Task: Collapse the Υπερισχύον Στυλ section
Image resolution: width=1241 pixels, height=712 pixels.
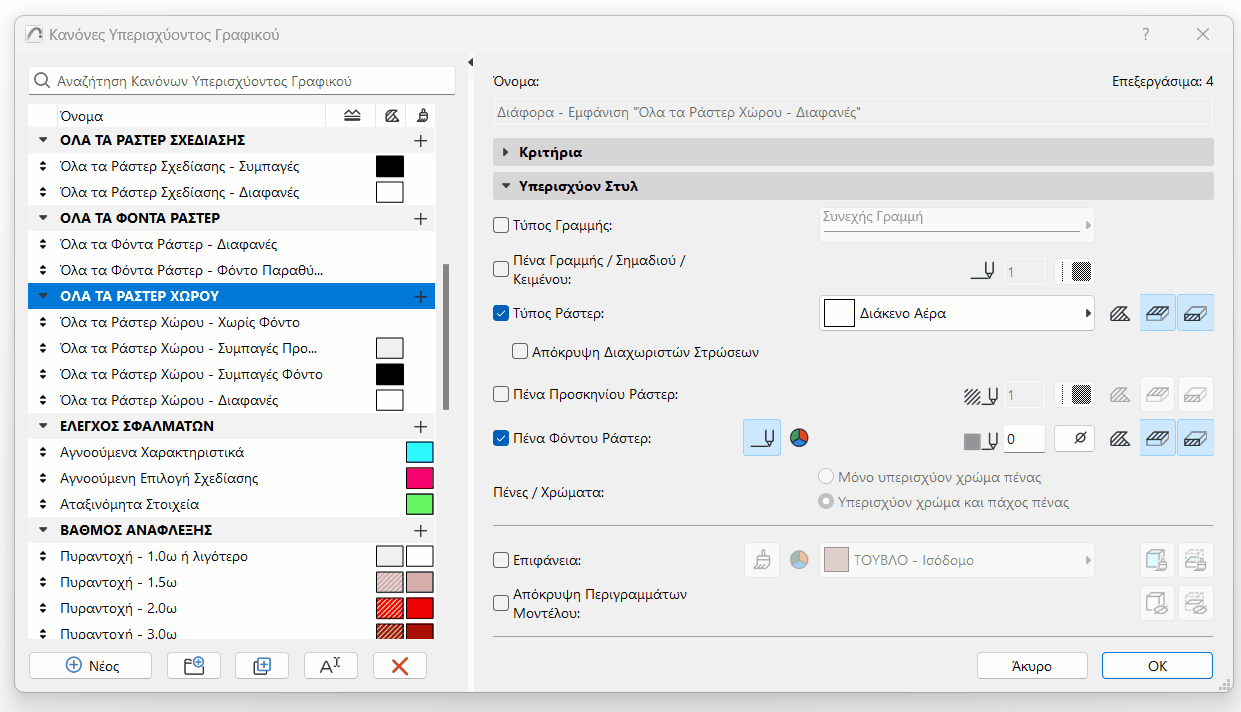Action: click(853, 186)
